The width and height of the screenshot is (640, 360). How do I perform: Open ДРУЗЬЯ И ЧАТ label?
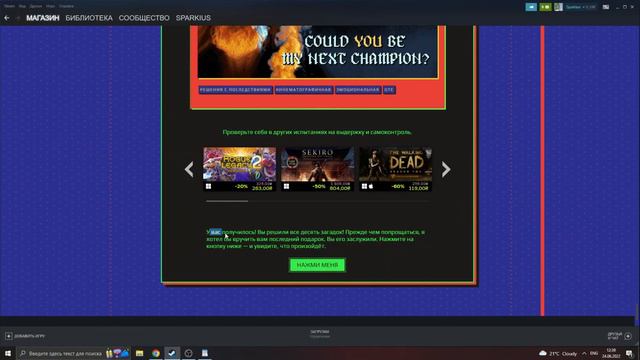point(615,336)
